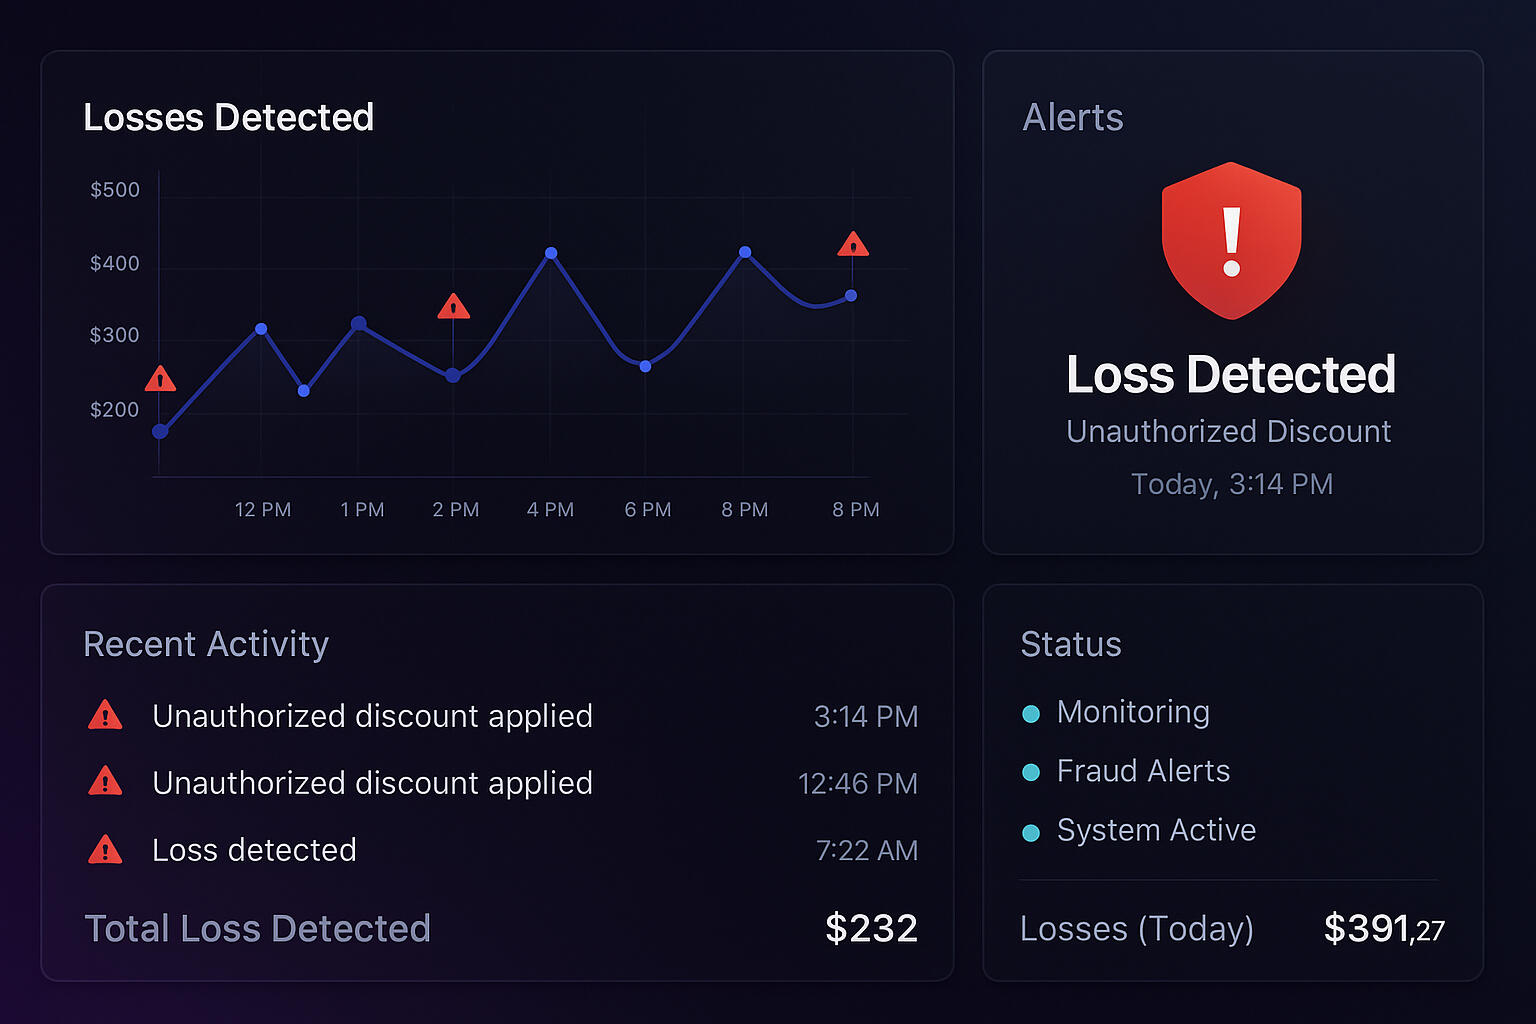Click warning icon beside the 12:46 PM activity
This screenshot has height=1024, width=1536.
click(105, 782)
